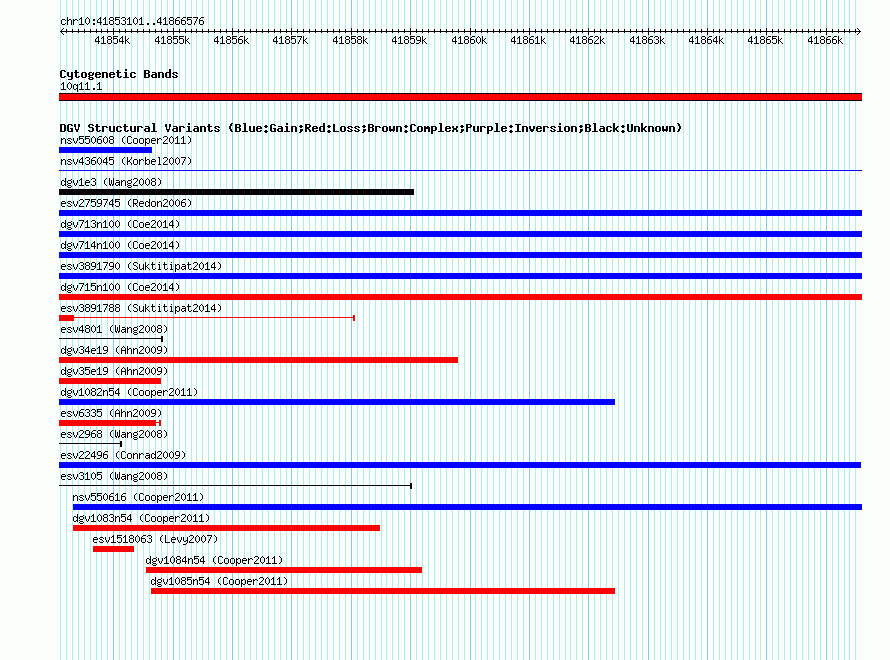Image resolution: width=890 pixels, height=660 pixels.
Task: Click the 41863k ruler tick label
Action: tap(647, 40)
